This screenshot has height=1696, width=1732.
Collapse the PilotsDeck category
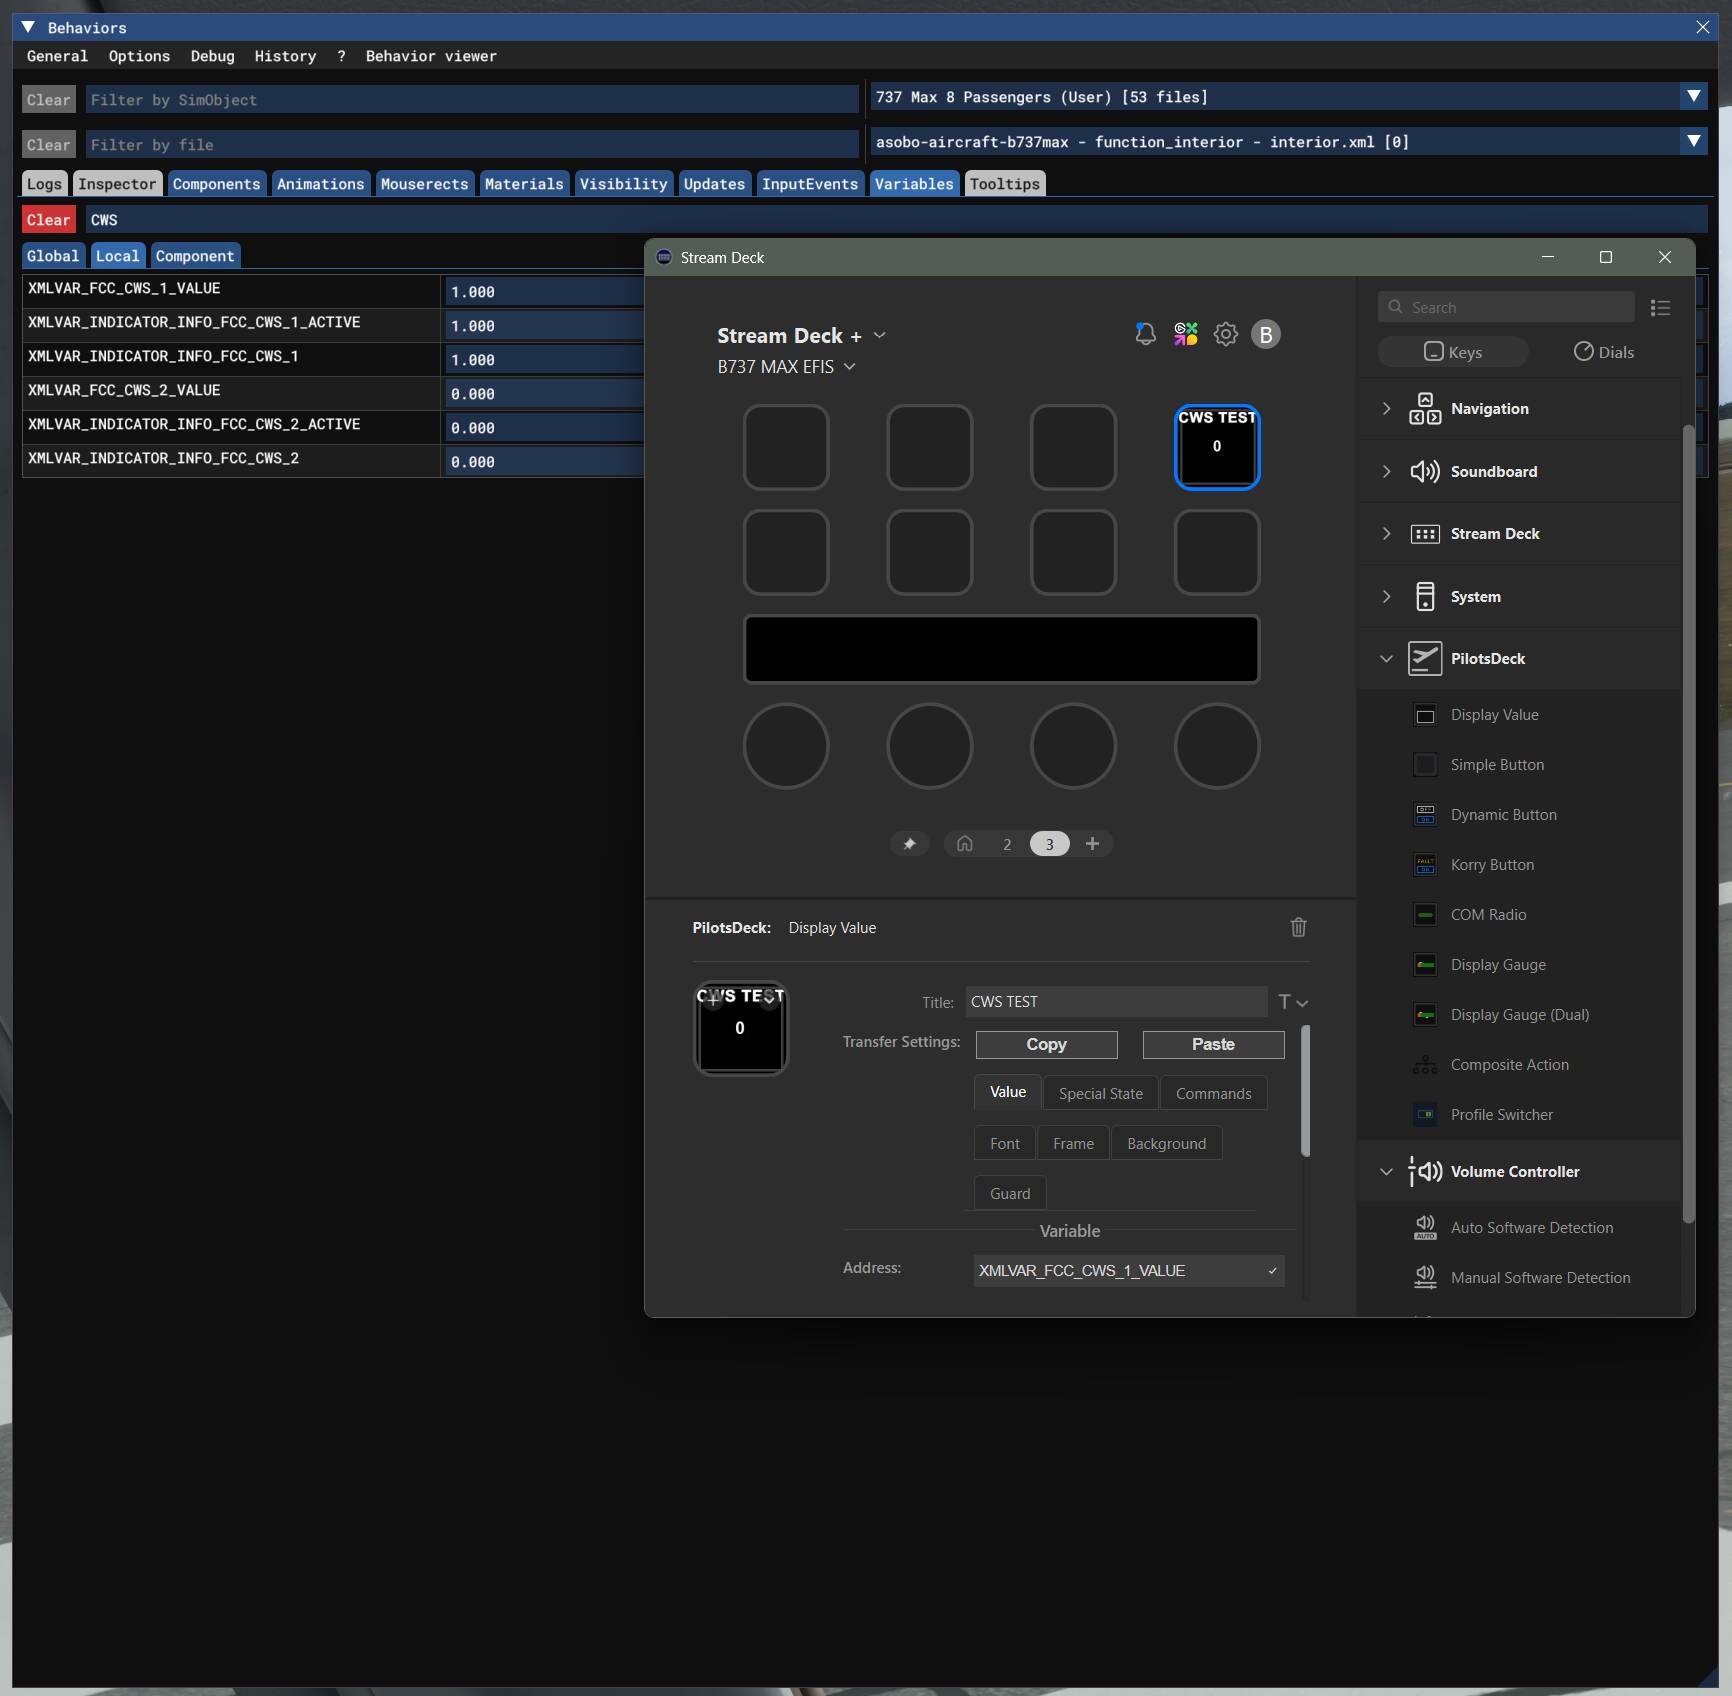pyautogui.click(x=1386, y=659)
